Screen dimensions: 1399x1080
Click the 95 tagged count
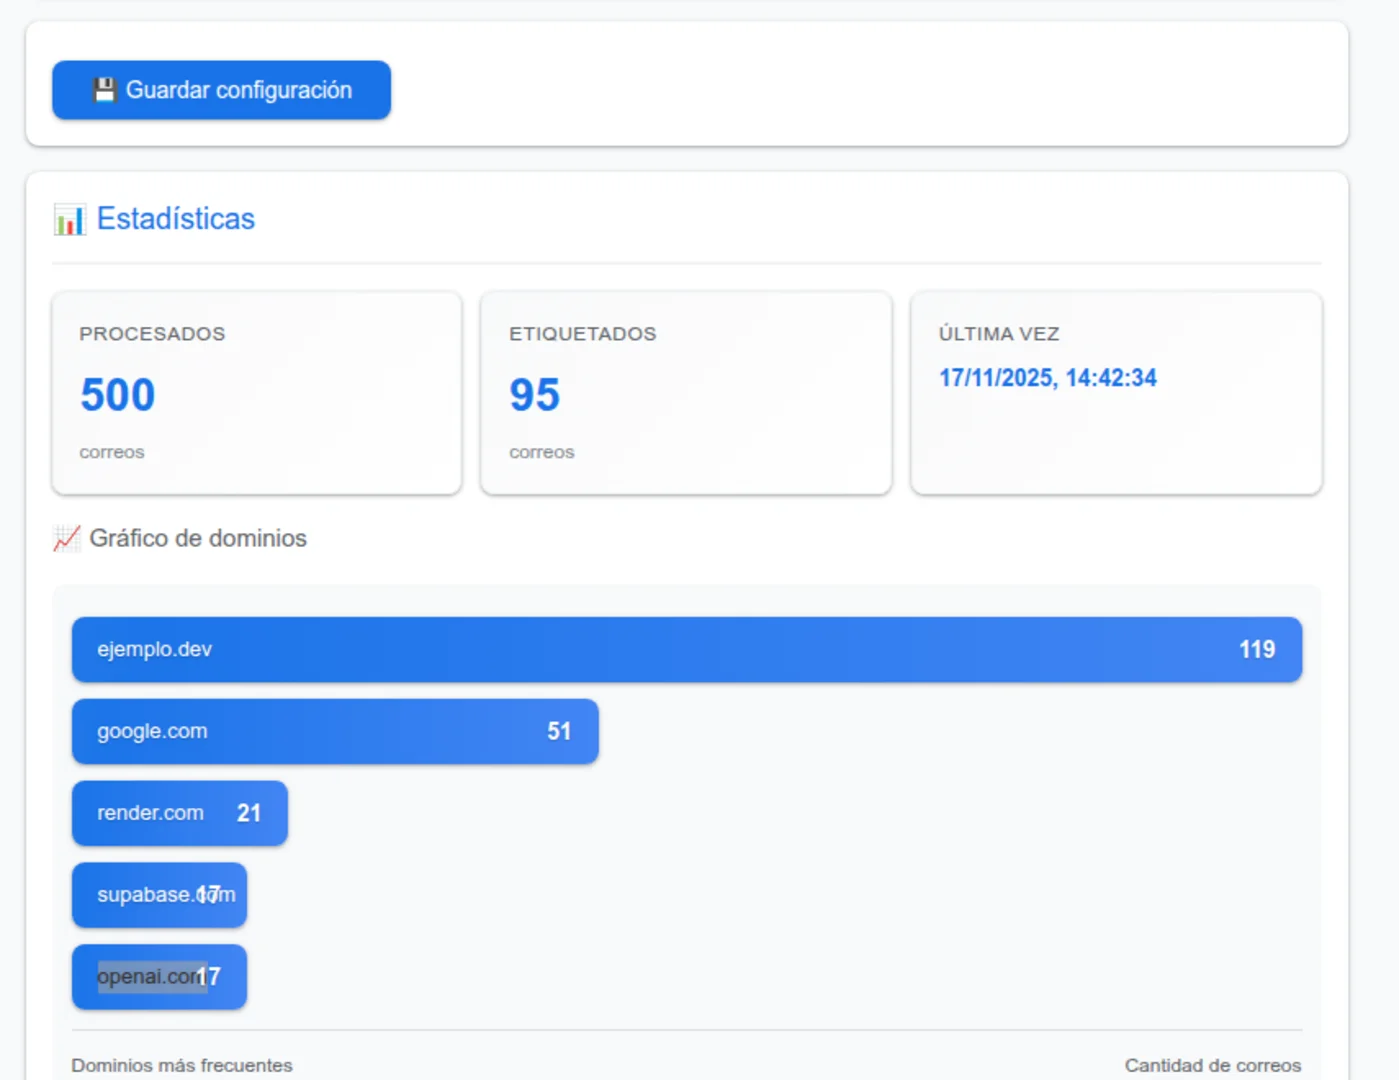click(x=535, y=395)
